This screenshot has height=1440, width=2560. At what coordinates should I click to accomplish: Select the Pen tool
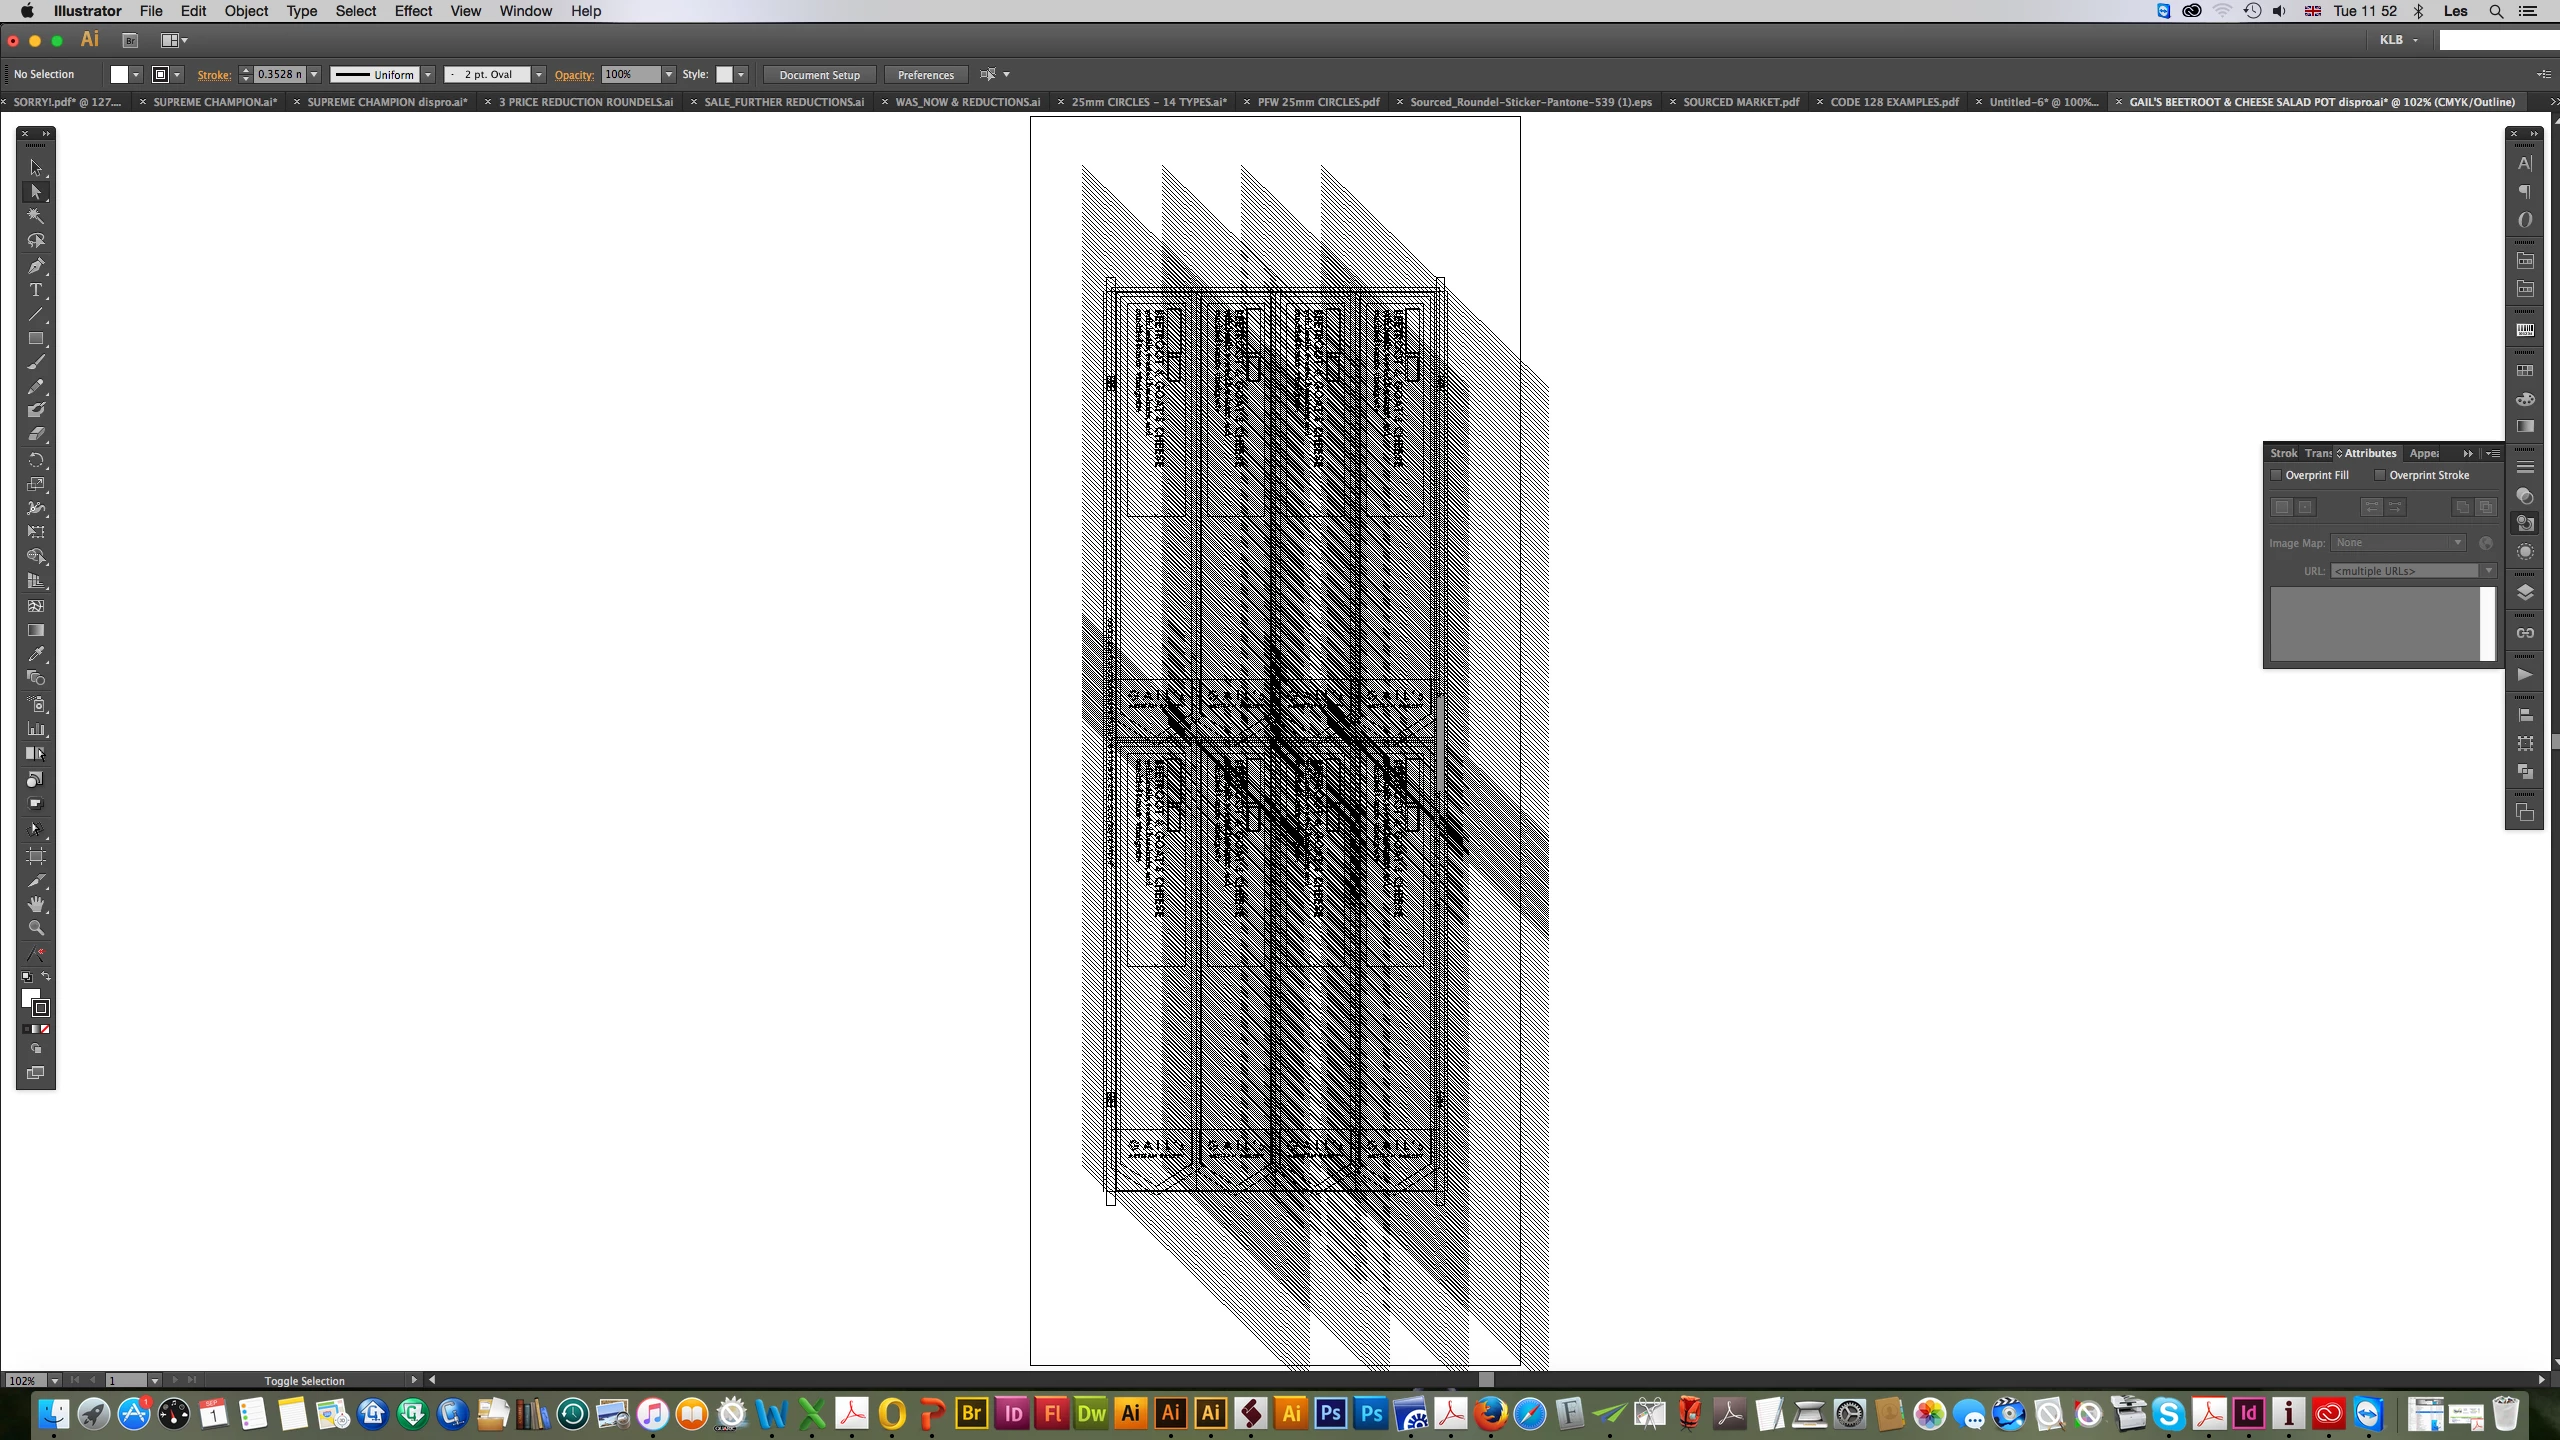coord(36,266)
